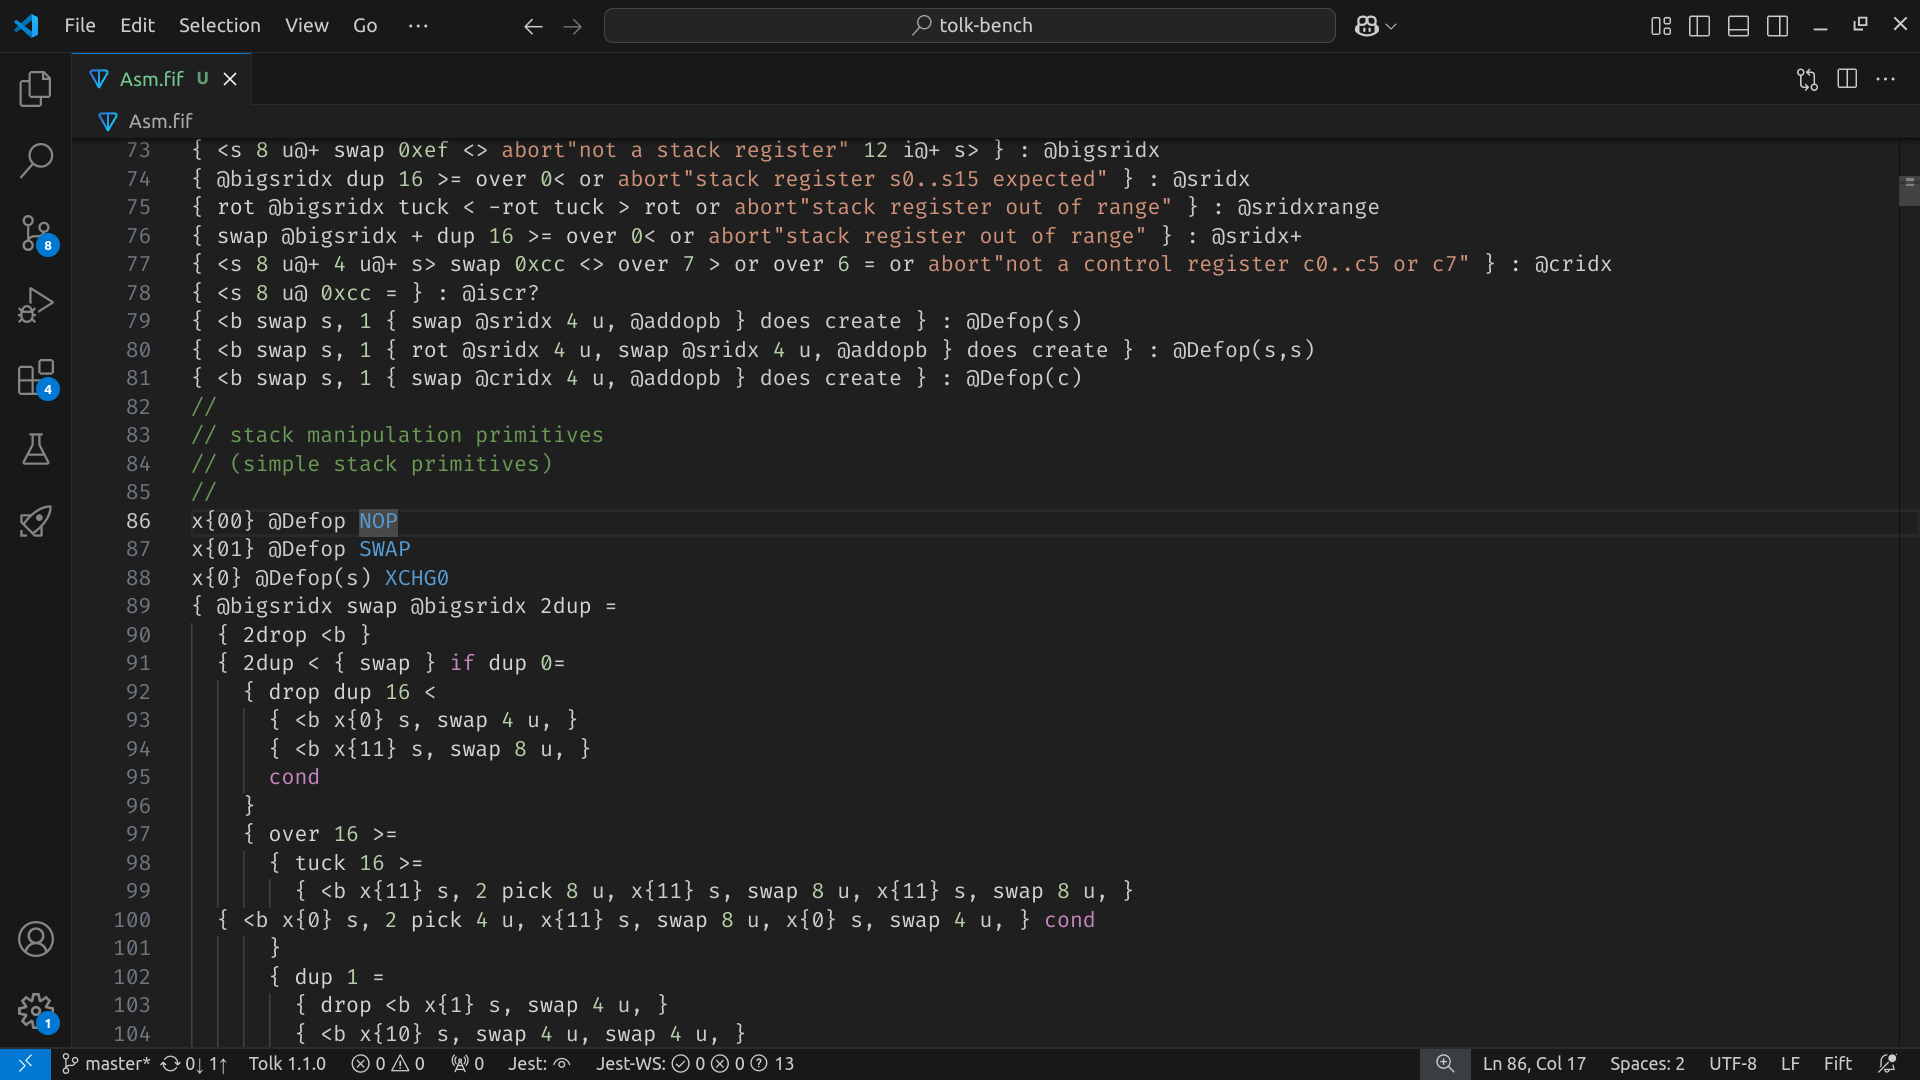Open the Selection menu
Screen dimensions: 1920x1080
[x=219, y=26]
